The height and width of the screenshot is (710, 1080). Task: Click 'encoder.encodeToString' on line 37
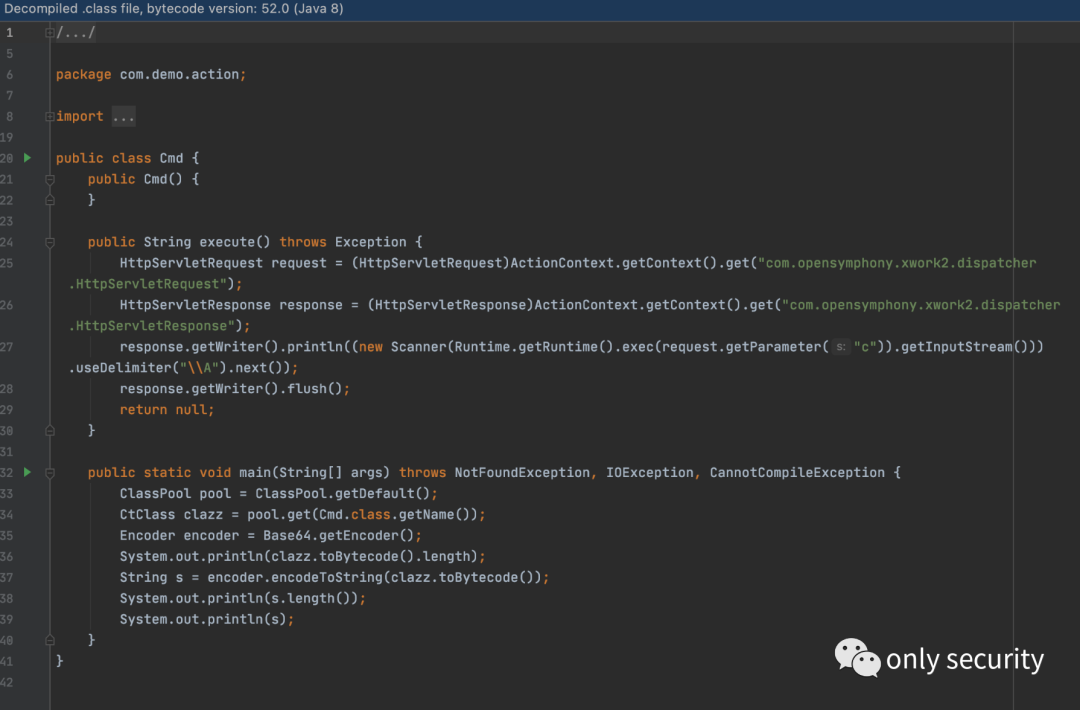(295, 578)
